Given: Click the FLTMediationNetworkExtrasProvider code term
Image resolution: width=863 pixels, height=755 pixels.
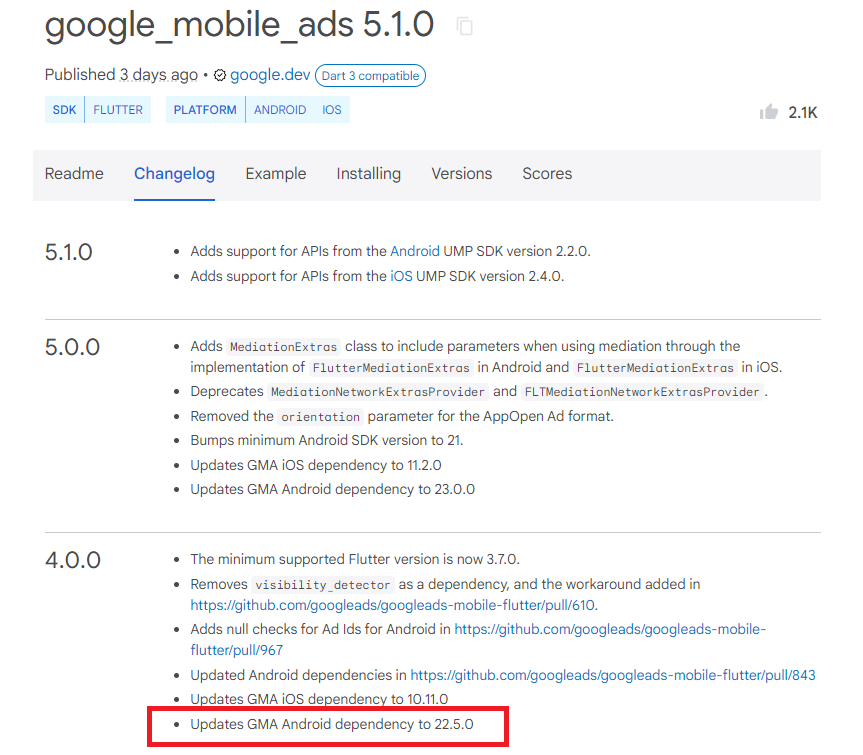Looking at the screenshot, I should [x=642, y=392].
